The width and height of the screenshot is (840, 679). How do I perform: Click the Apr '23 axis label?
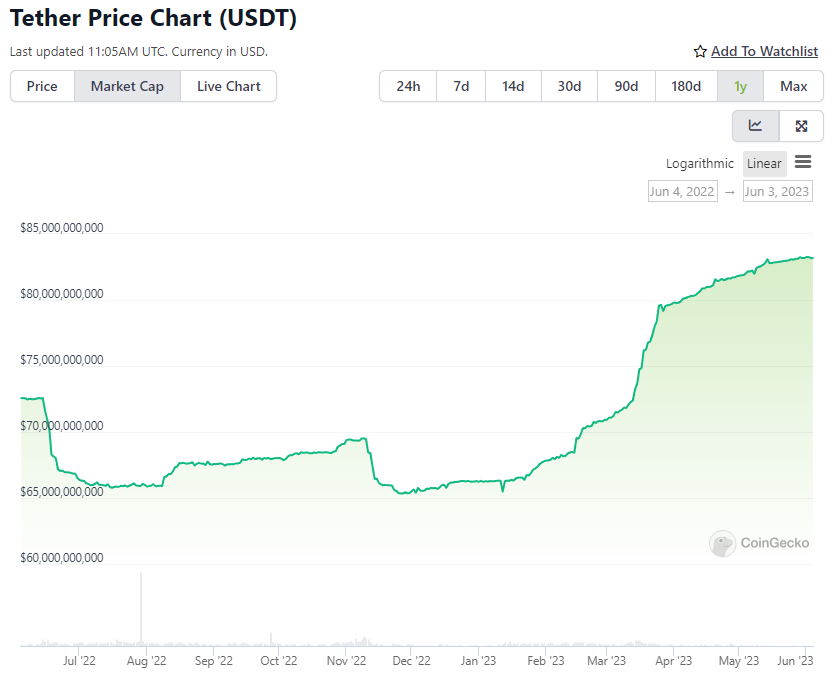point(674,661)
